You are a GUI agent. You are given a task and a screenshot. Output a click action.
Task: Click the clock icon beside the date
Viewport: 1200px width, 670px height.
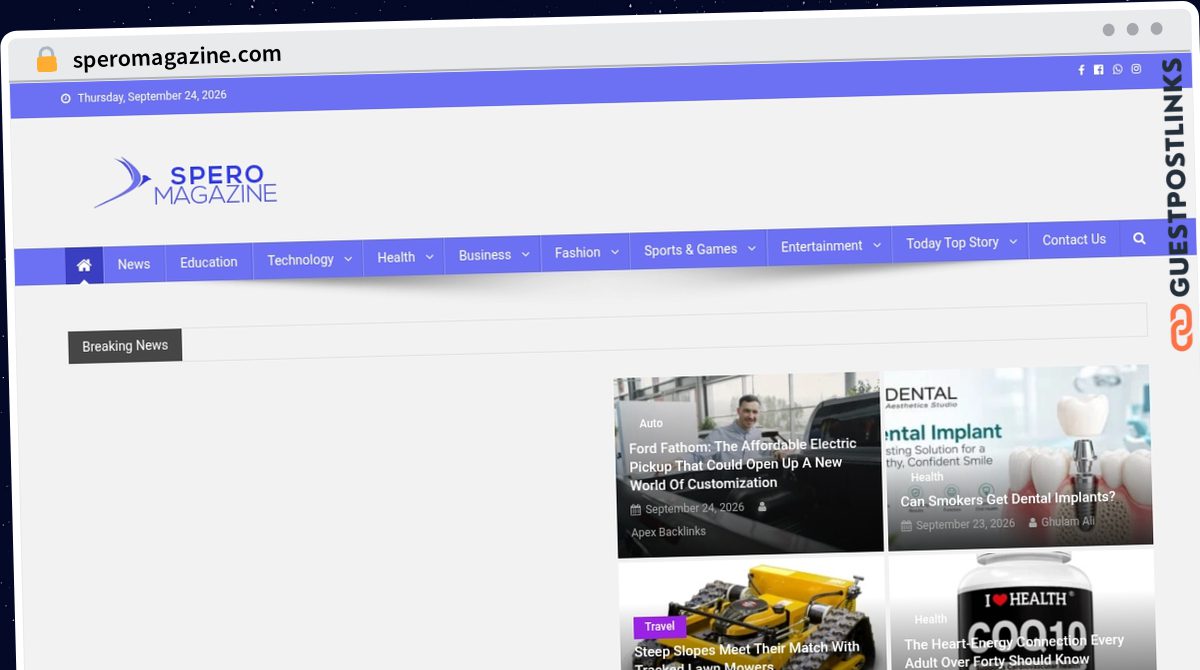(66, 98)
